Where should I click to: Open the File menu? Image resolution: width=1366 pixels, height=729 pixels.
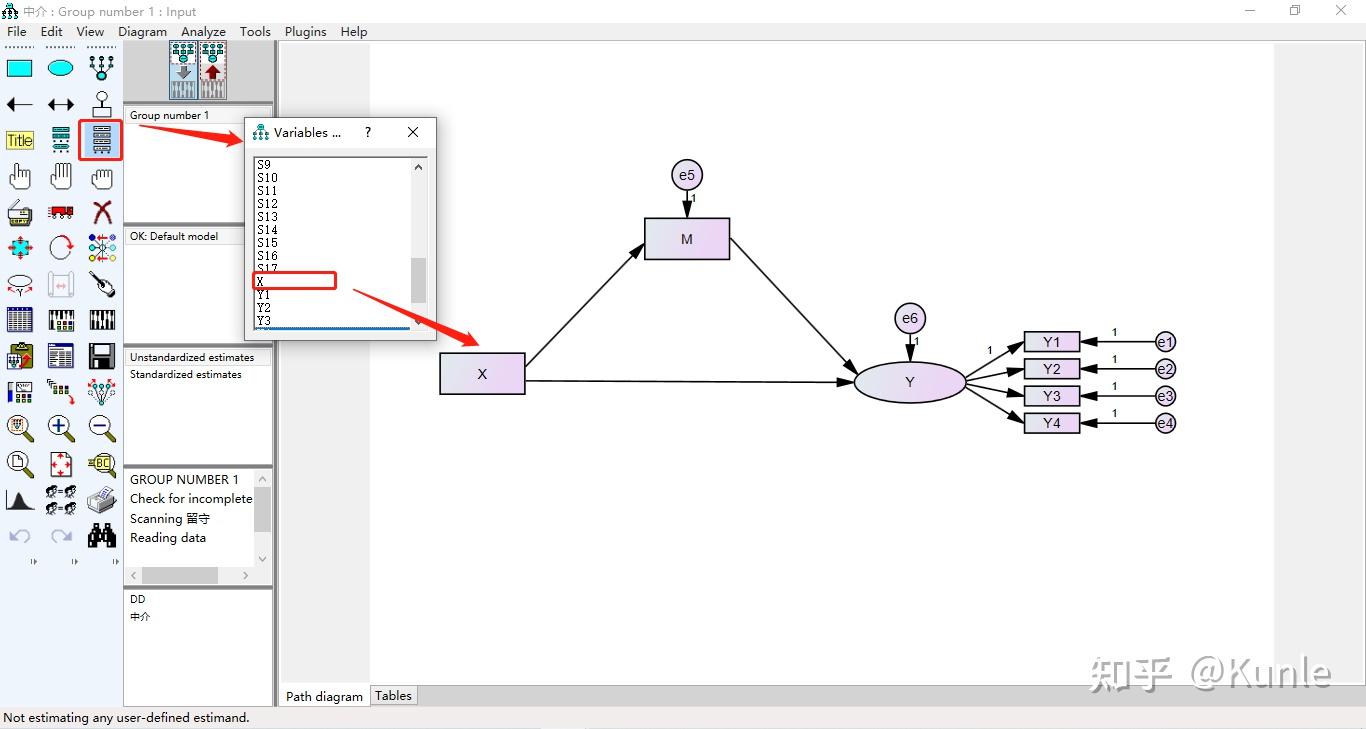[17, 31]
